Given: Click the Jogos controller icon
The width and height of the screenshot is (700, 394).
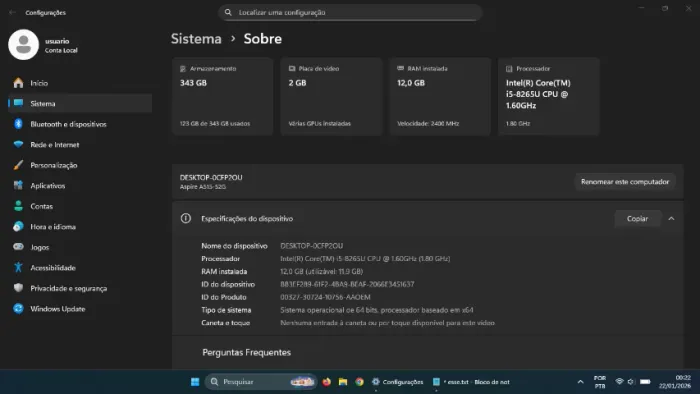Looking at the screenshot, I should point(18,247).
